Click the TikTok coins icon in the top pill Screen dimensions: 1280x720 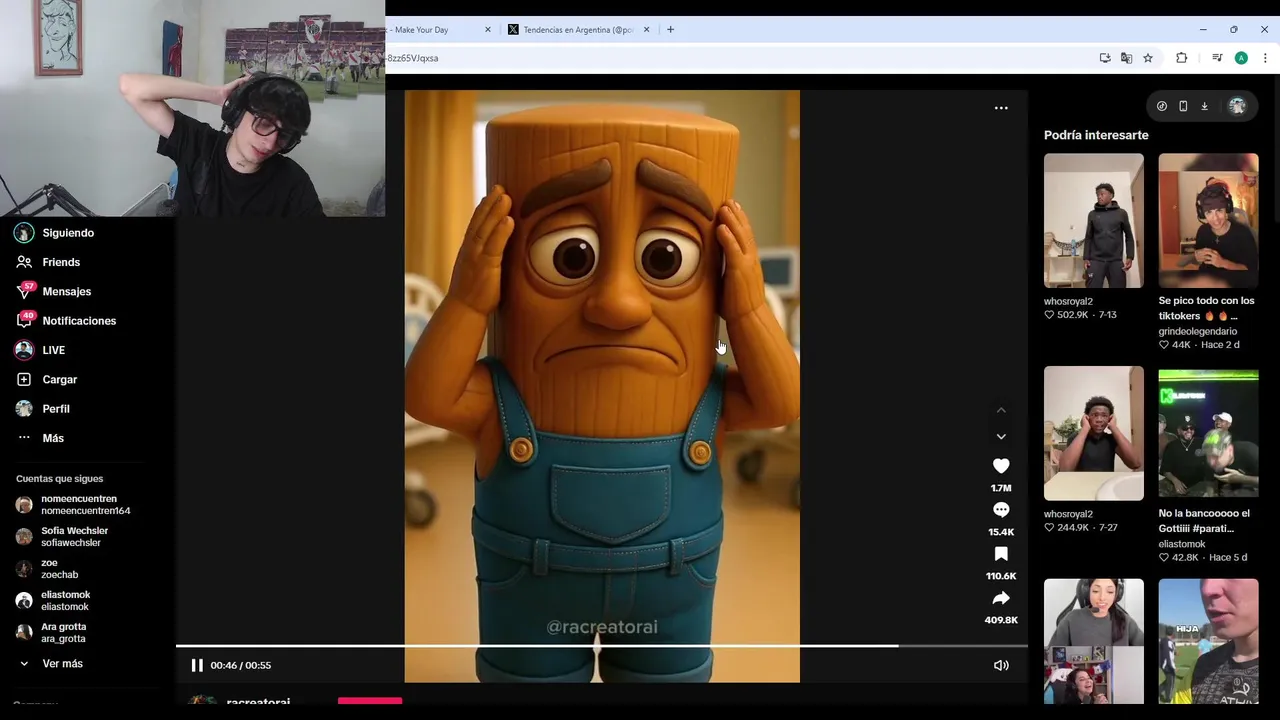[x=1162, y=106]
